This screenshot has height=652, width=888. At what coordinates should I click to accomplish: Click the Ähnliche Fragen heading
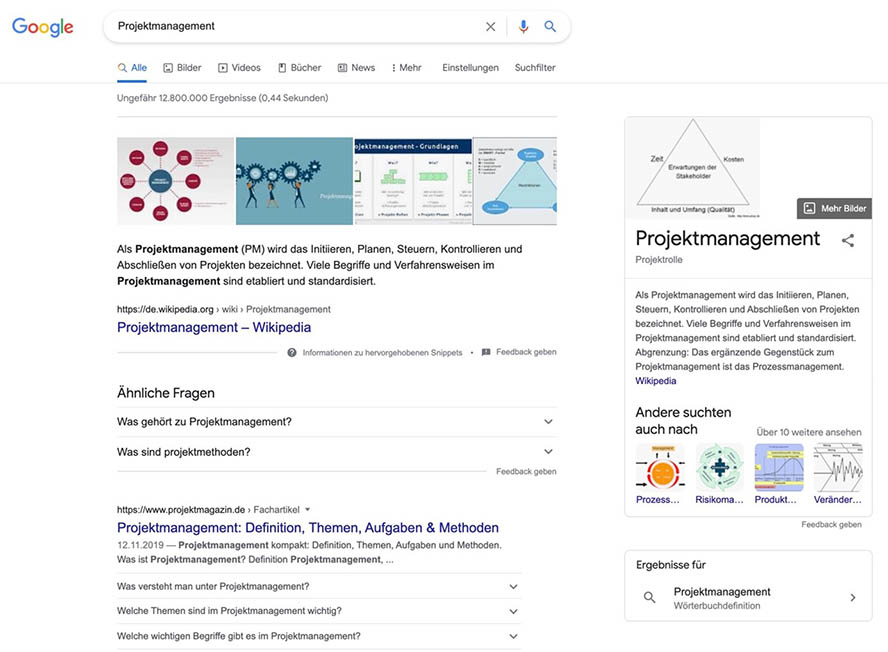coord(166,393)
